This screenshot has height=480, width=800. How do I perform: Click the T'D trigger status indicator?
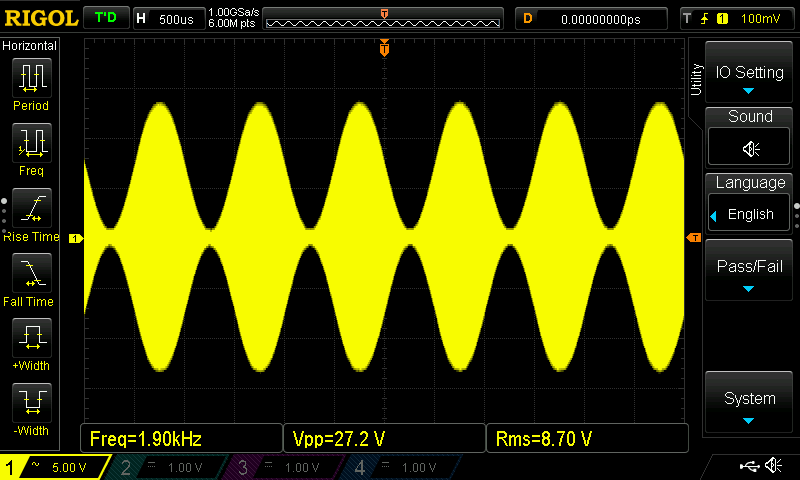106,18
